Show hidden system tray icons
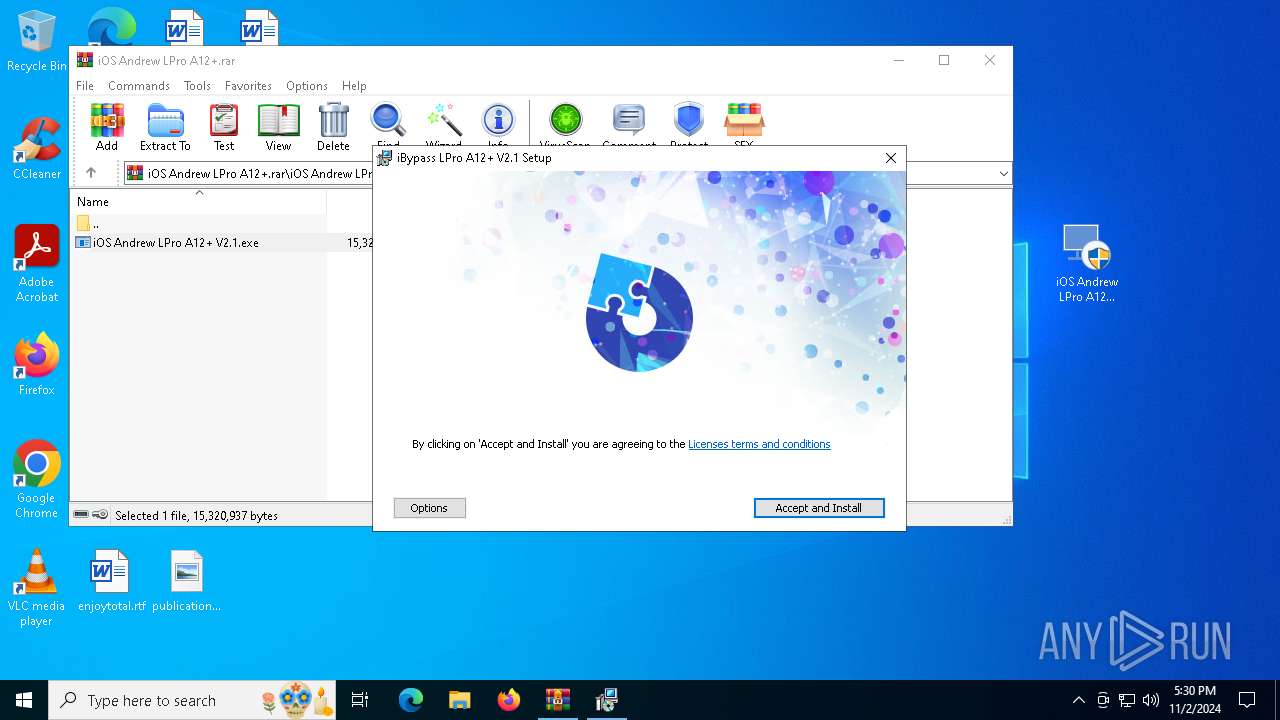1280x720 pixels. 1078,700
